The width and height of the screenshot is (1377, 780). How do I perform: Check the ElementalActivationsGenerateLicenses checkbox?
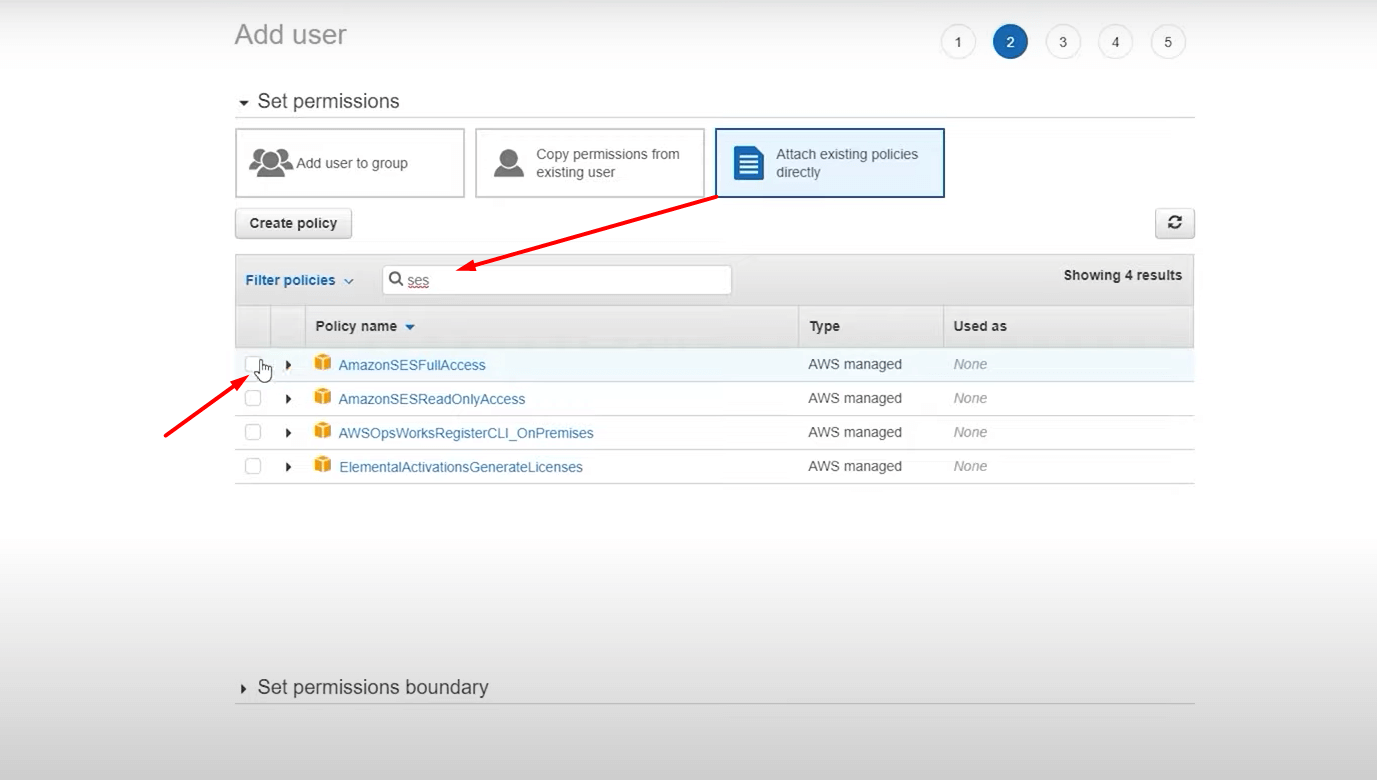[x=253, y=466]
